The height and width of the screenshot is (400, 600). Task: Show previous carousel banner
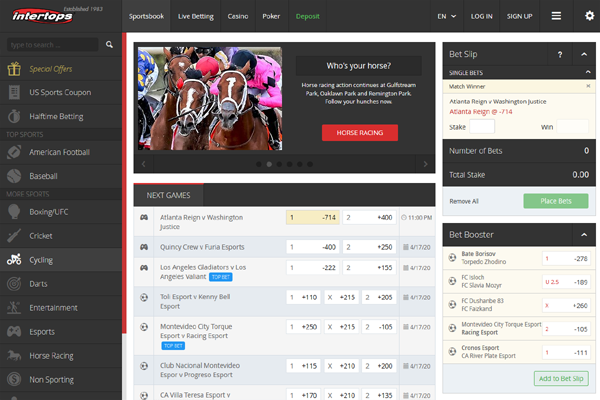[143, 164]
